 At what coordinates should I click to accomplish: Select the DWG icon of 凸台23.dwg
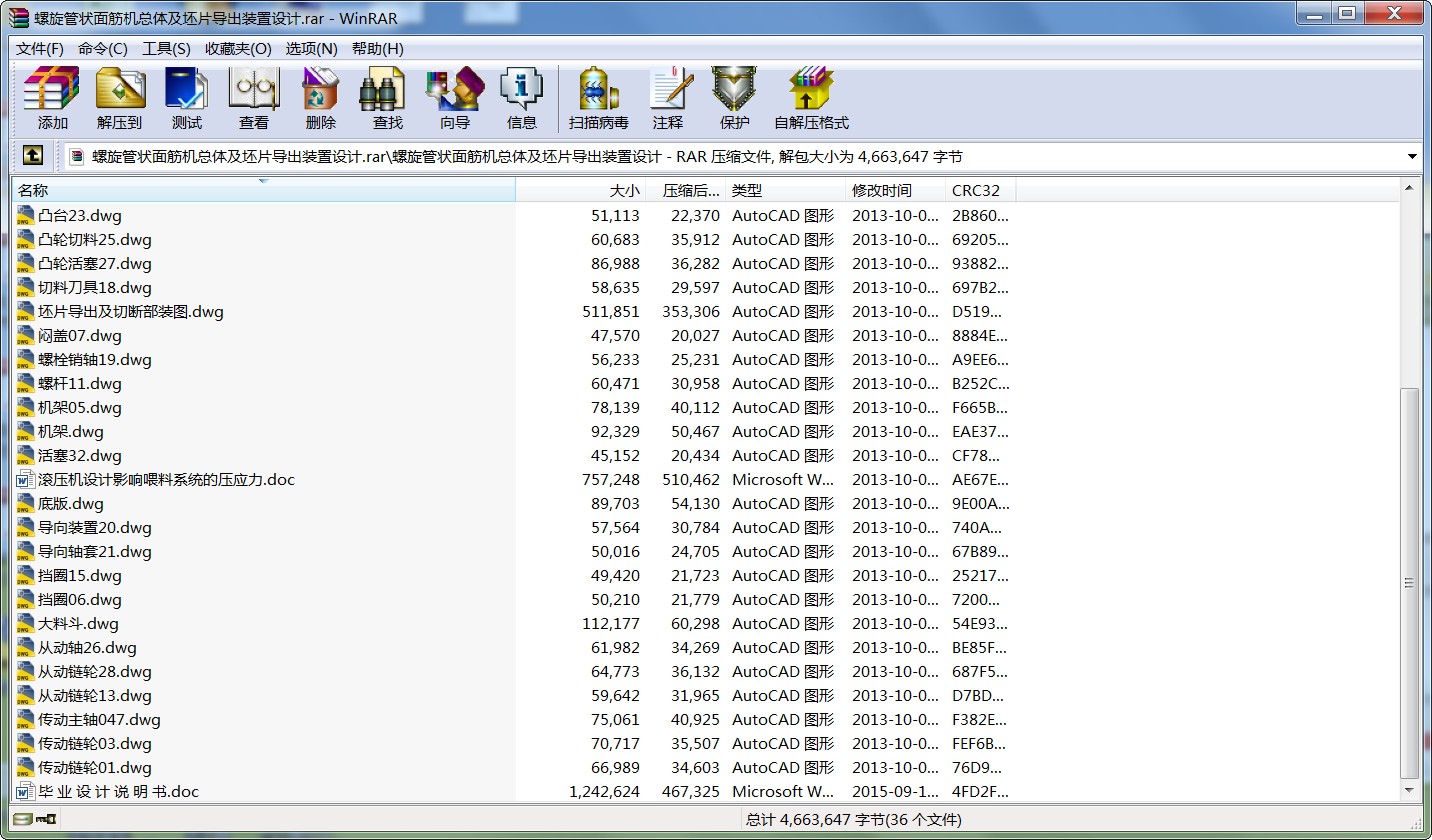tap(26, 215)
